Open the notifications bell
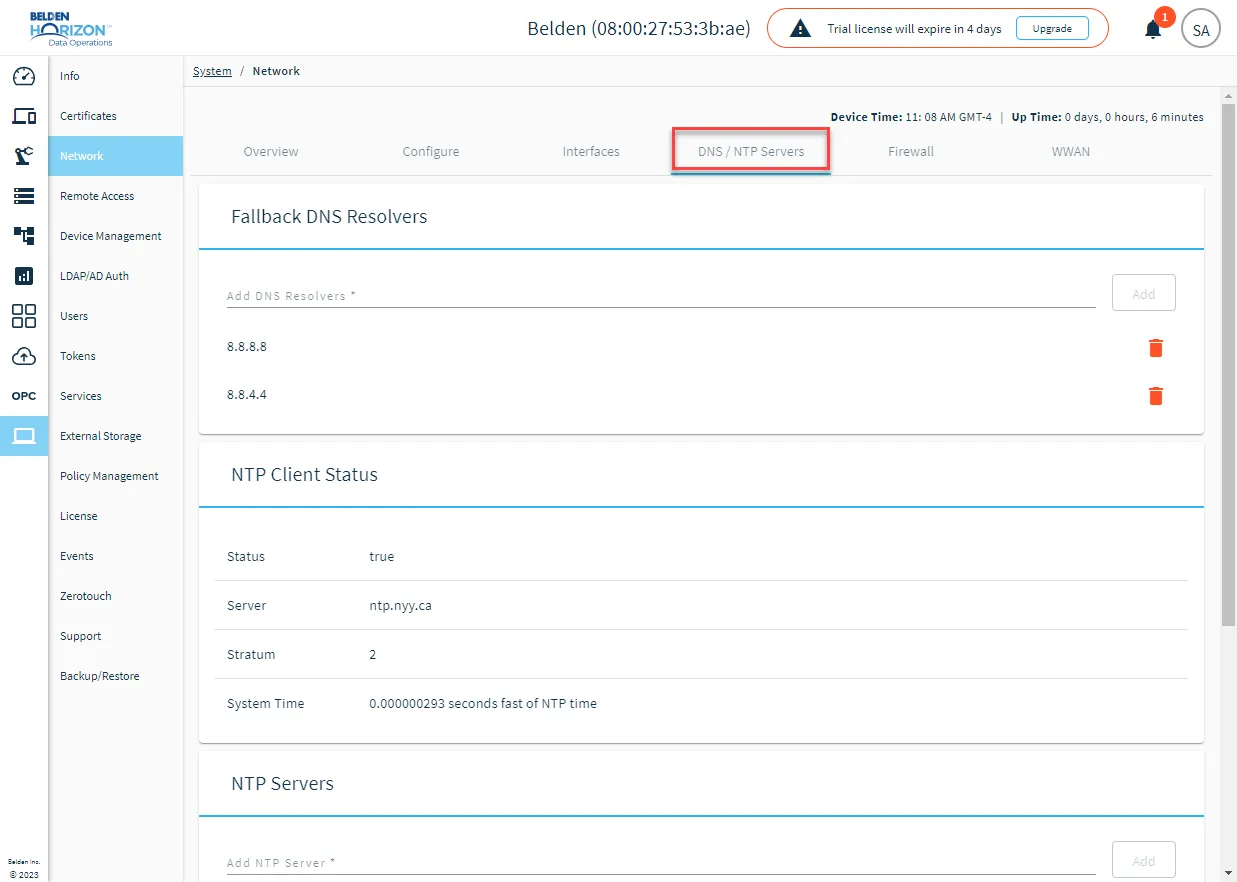This screenshot has height=882, width=1237. click(1153, 30)
